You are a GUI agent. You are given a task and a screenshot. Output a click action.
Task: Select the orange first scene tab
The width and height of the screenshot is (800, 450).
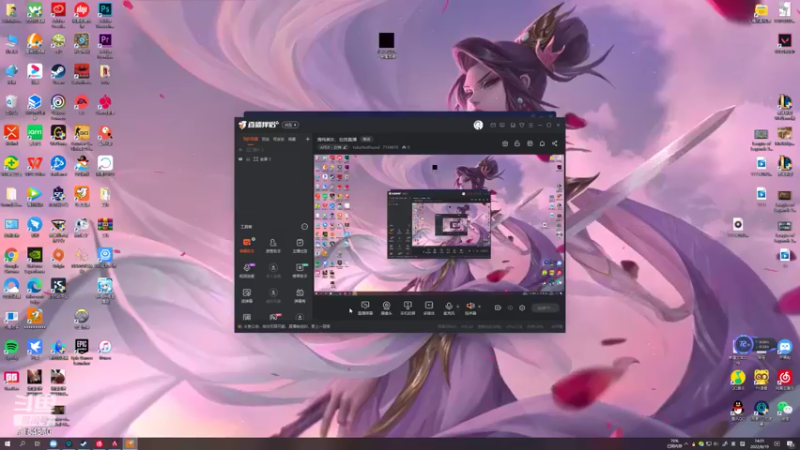[250, 139]
